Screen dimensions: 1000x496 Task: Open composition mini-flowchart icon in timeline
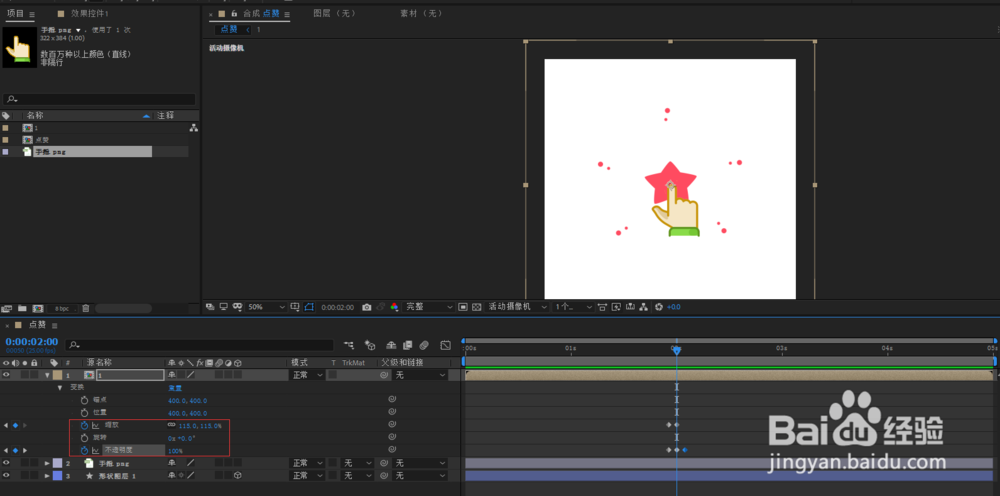pos(349,345)
